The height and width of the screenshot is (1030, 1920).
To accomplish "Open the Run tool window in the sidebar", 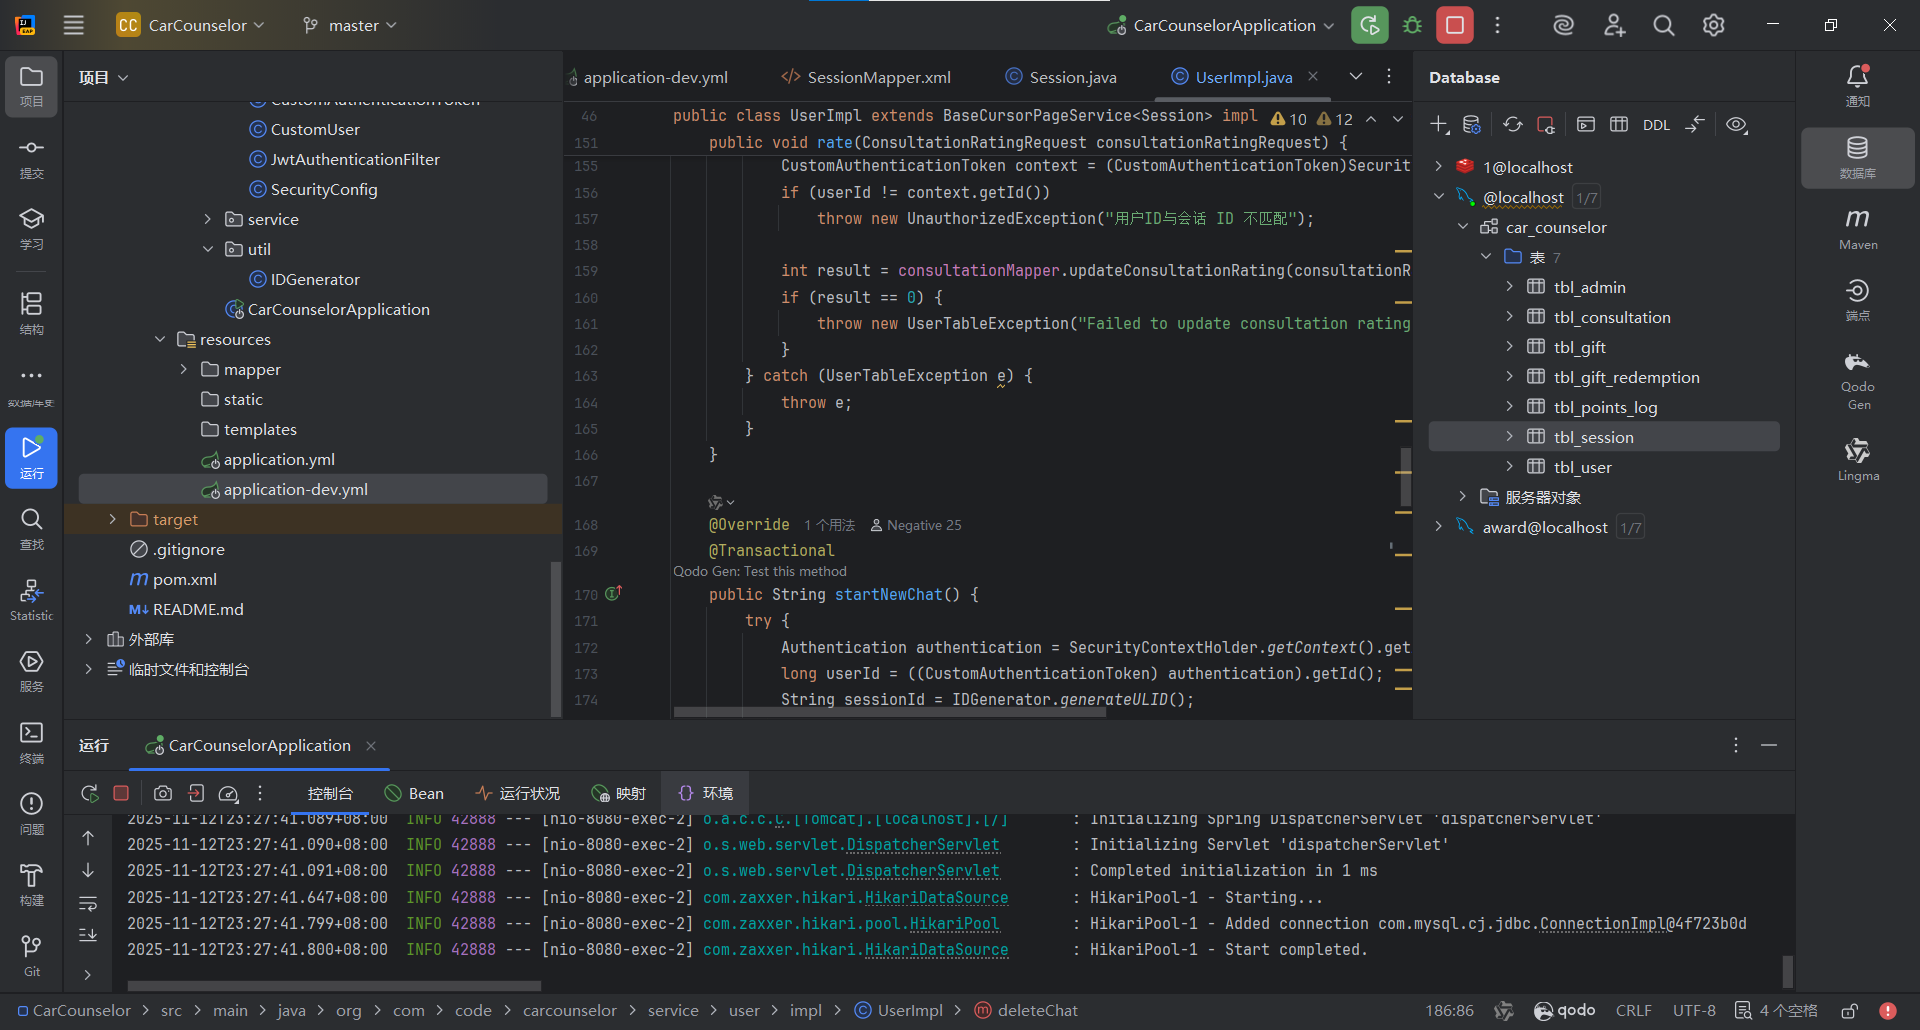I will (31, 458).
